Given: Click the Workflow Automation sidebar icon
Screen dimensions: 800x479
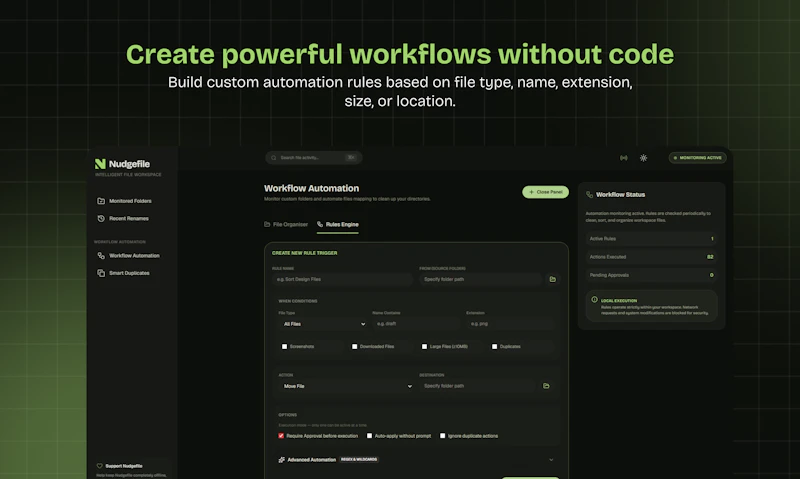Looking at the screenshot, I should (x=101, y=256).
